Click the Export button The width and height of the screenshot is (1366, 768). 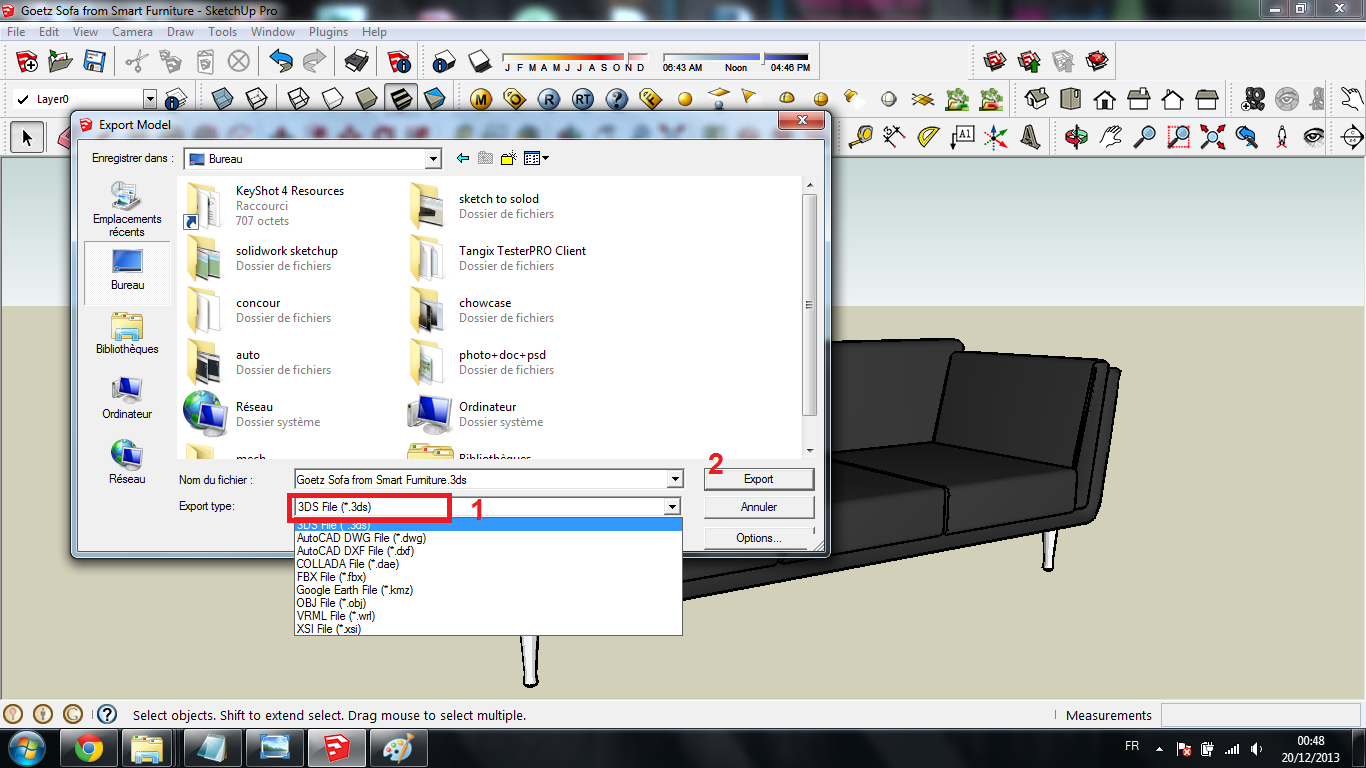(759, 479)
